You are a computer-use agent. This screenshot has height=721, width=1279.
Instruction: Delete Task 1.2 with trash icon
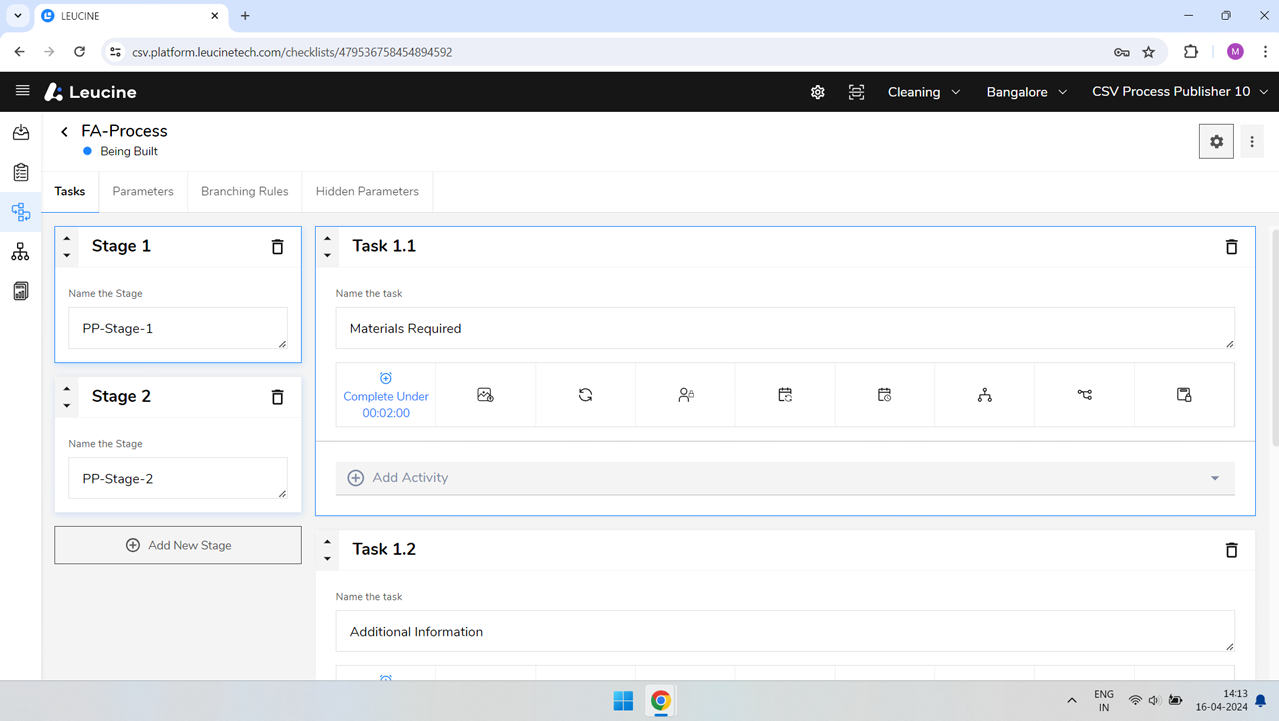click(x=1232, y=550)
